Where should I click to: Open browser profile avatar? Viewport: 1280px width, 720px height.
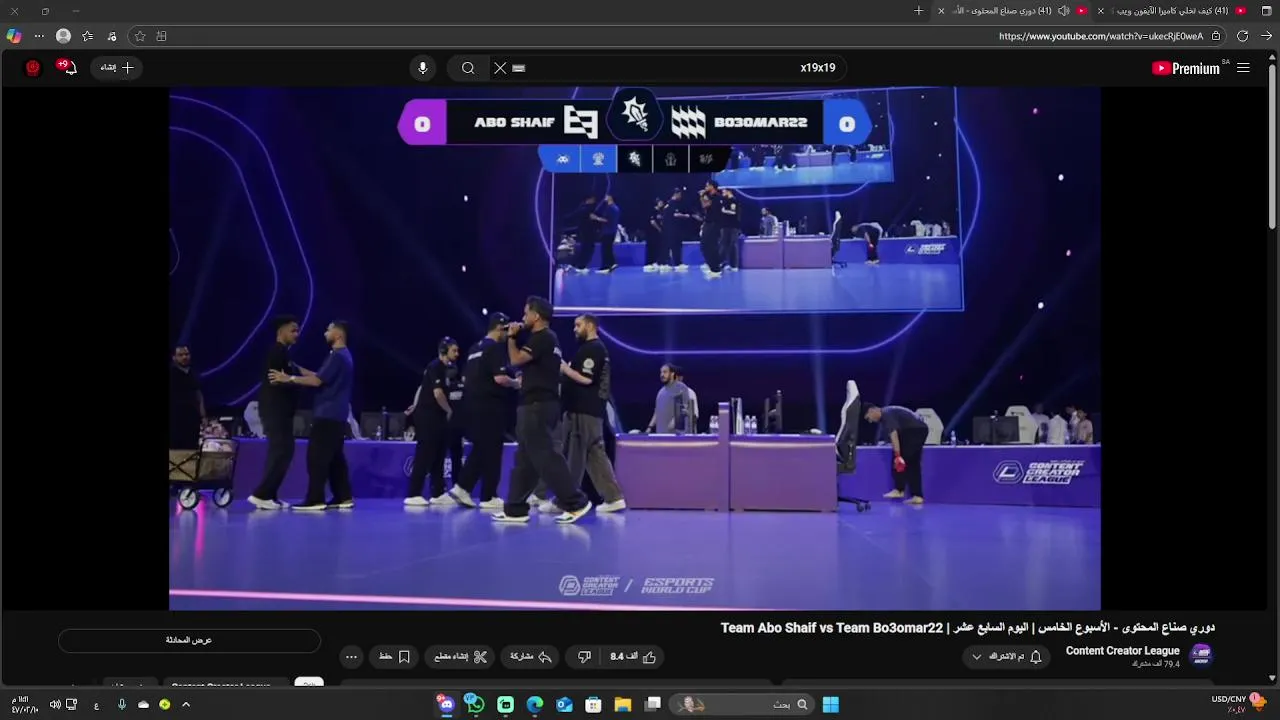pos(63,36)
